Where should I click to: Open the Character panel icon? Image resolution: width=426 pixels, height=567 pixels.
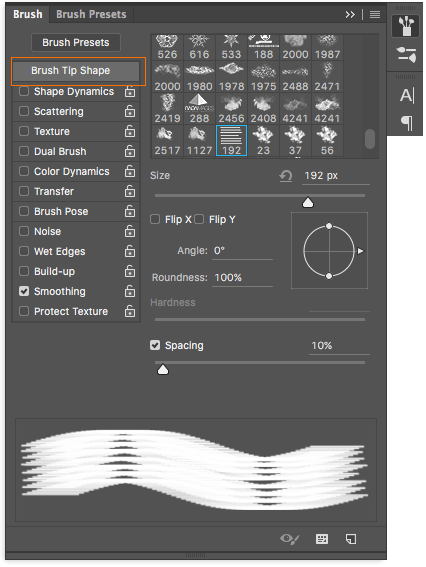pos(407,95)
